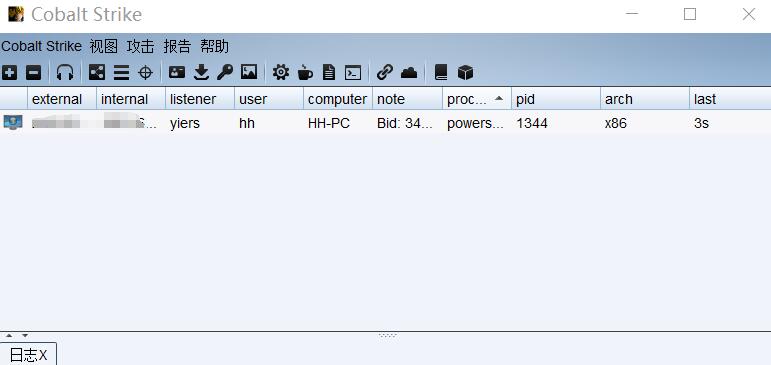Click the chain link host file icon
This screenshot has width=771, height=365.
(385, 73)
